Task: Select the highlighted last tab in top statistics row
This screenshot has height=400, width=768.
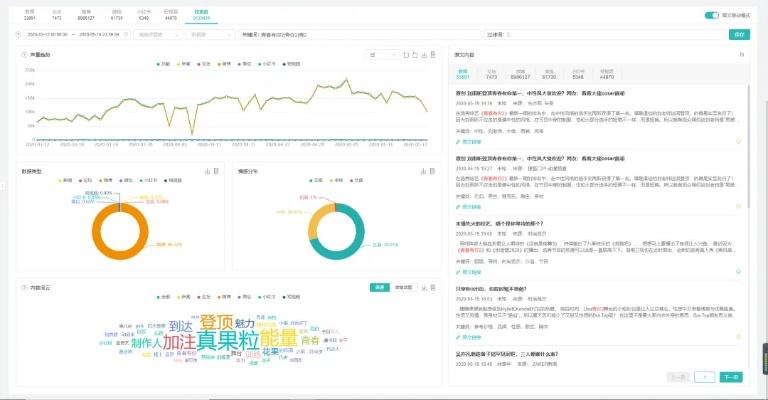Action: coord(202,15)
